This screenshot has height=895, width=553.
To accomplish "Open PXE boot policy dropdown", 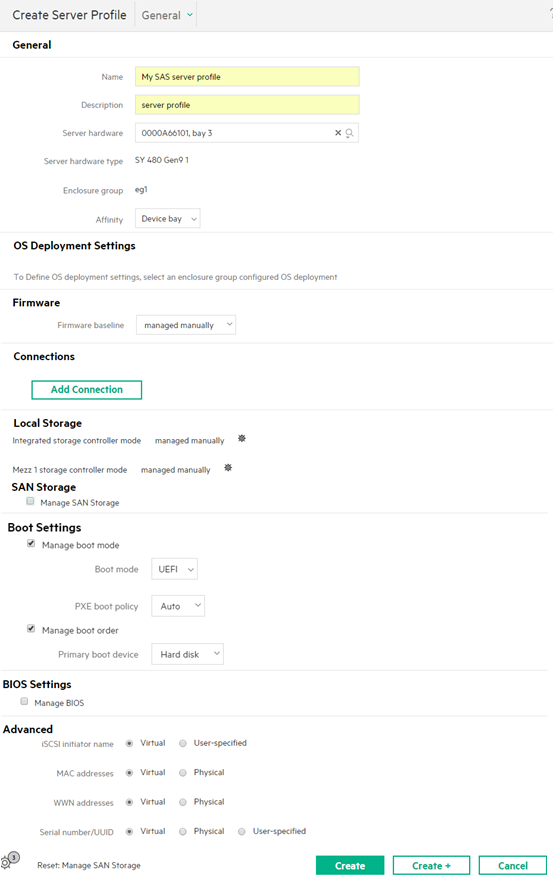I will click(x=178, y=606).
